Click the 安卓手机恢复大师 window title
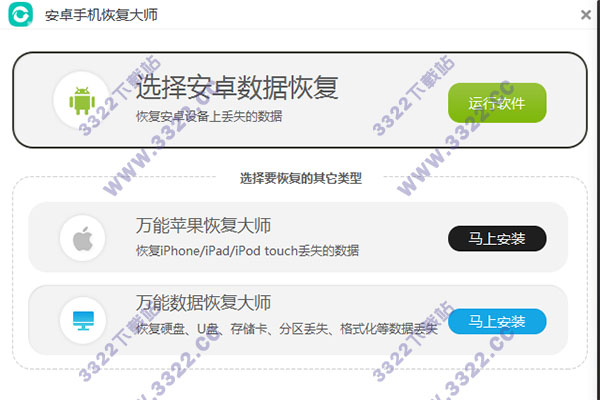This screenshot has height=400, width=600. click(x=101, y=15)
